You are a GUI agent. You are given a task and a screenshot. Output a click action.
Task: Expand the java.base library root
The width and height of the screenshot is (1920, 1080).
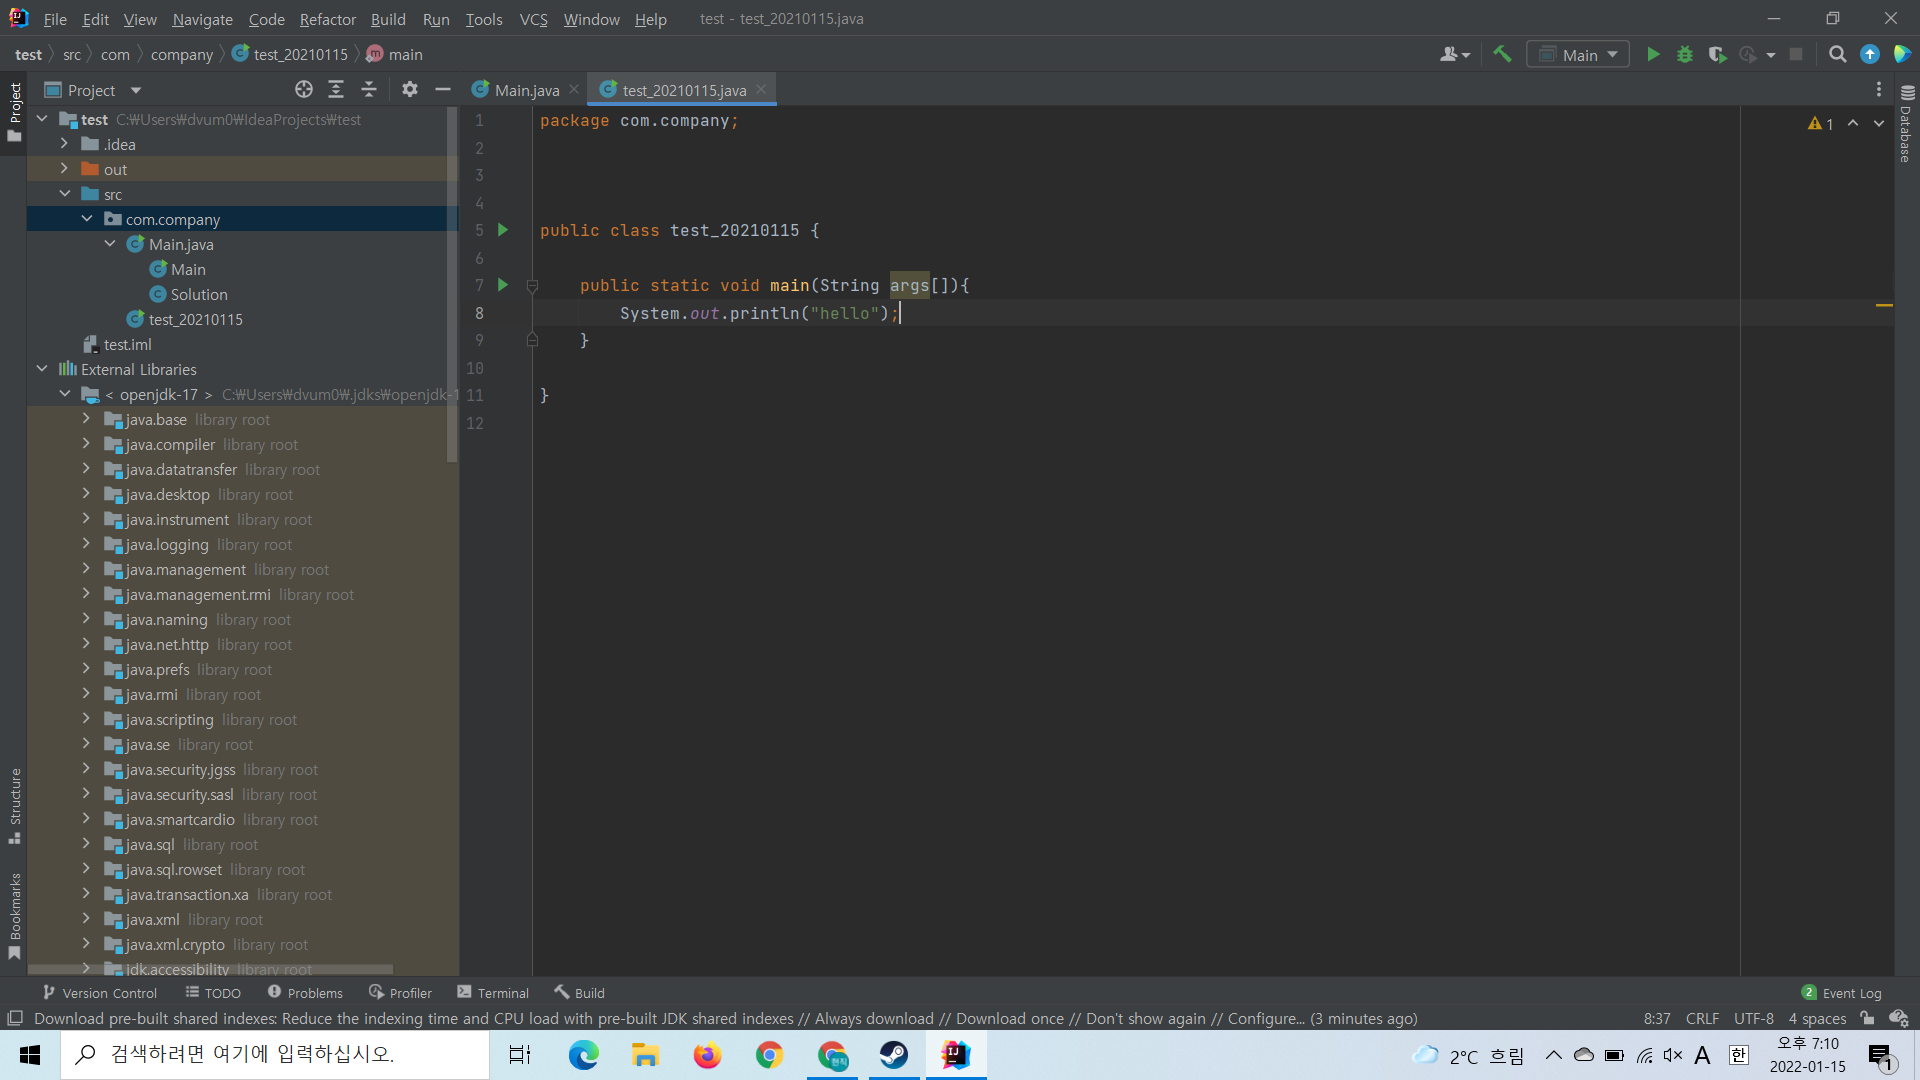tap(86, 419)
